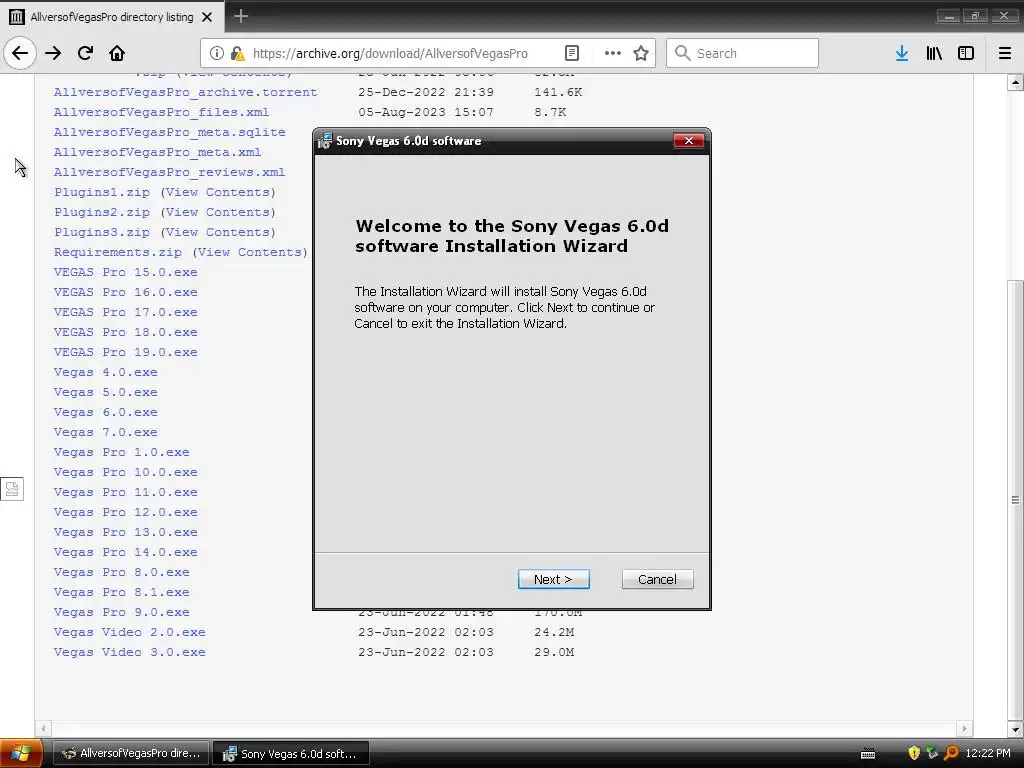Switch to AllversofVegasPro taskbar button
1024x768 pixels.
pos(131,753)
